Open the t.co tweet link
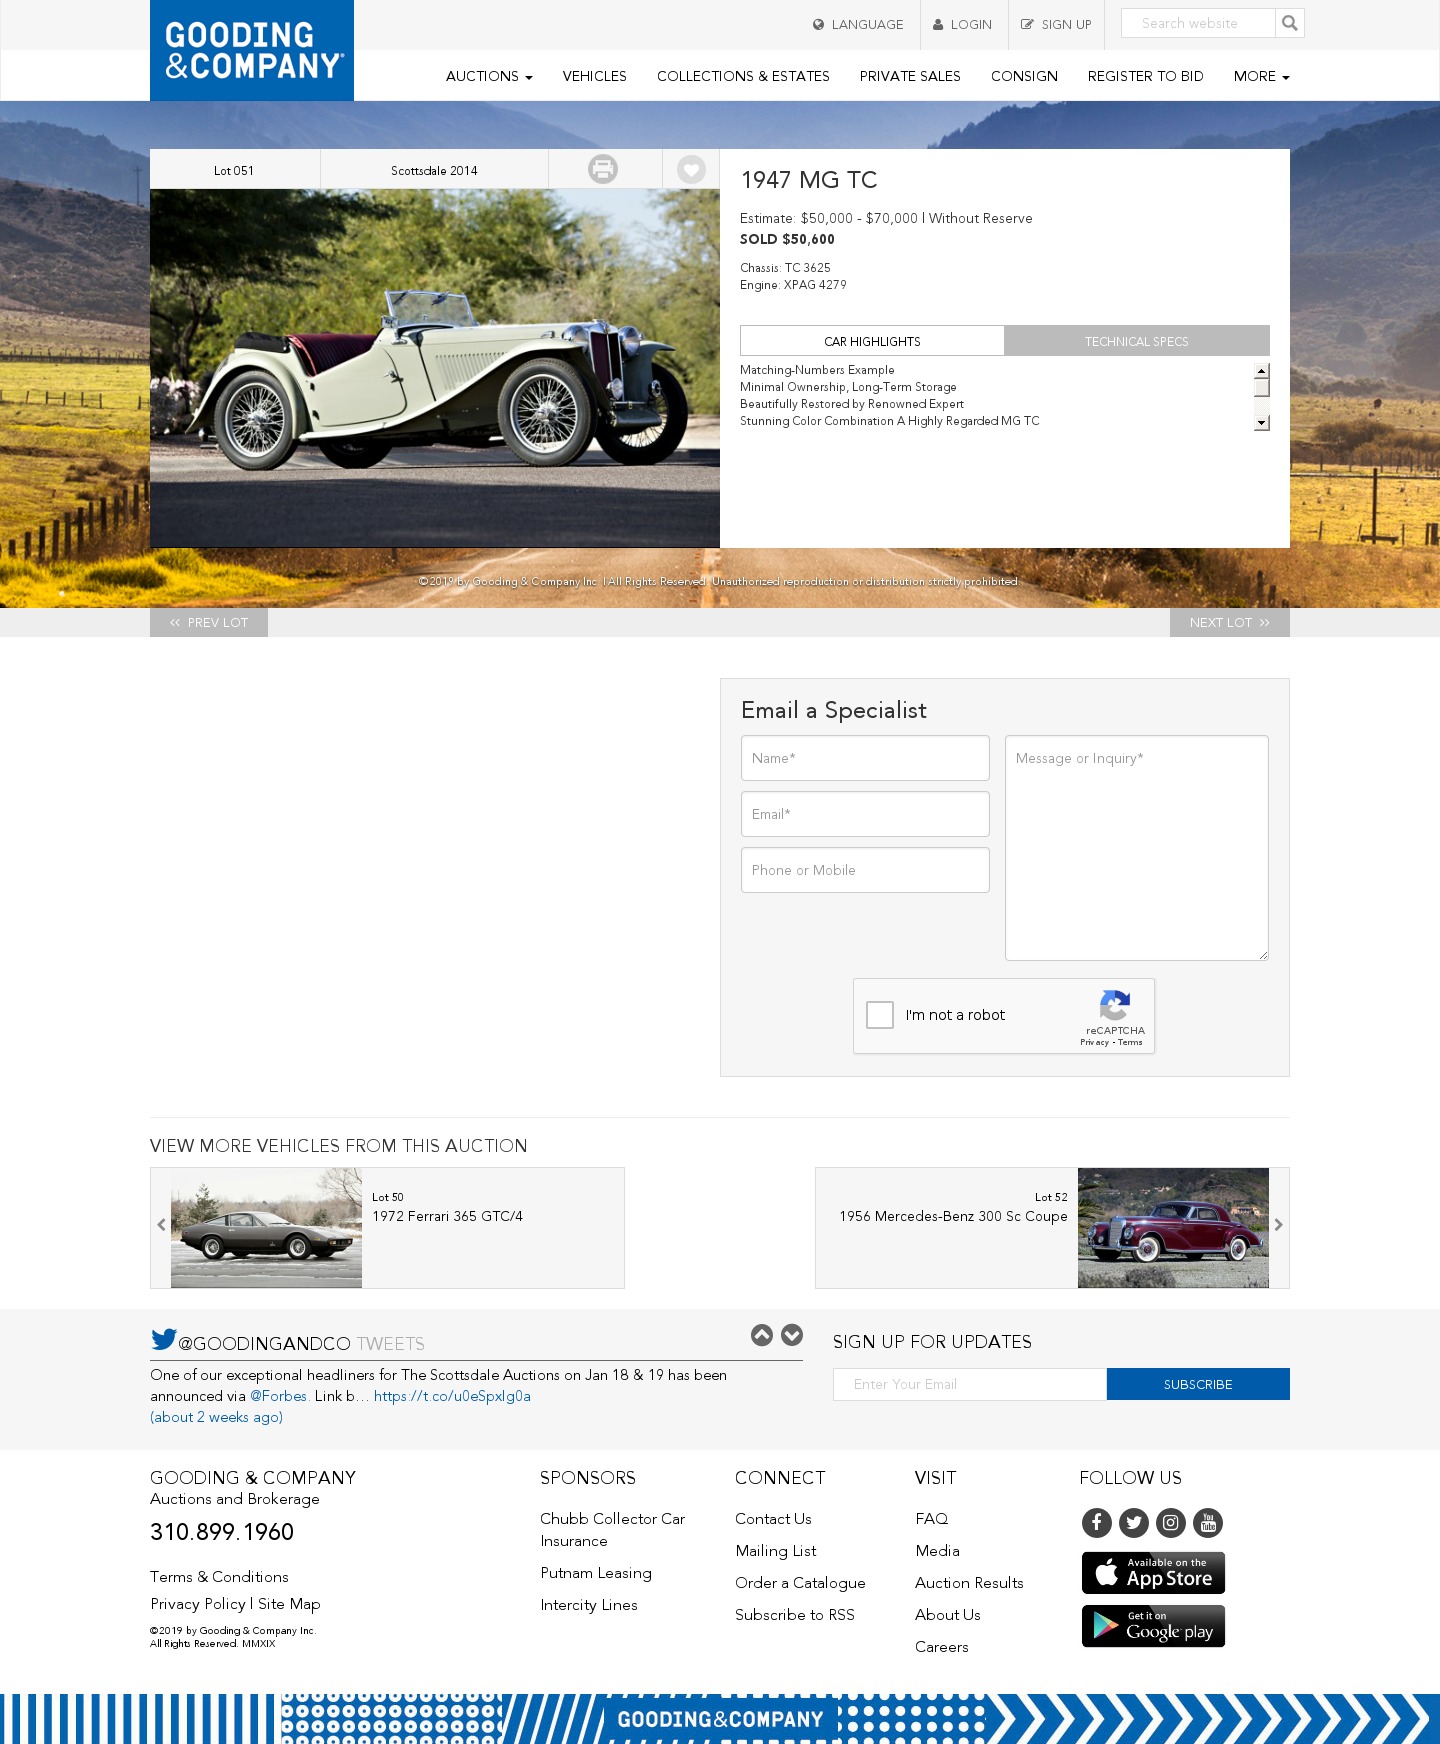The height and width of the screenshot is (1744, 1440). (452, 1396)
